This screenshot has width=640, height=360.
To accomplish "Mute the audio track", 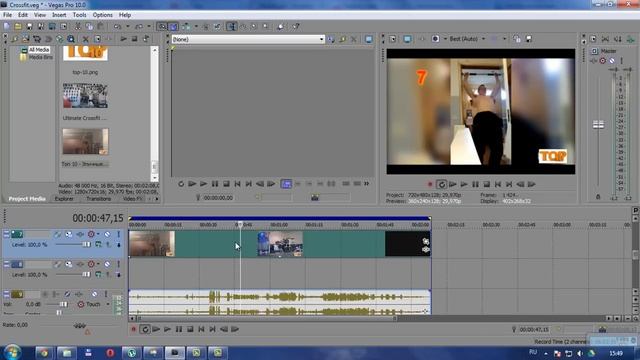I will coord(94,294).
